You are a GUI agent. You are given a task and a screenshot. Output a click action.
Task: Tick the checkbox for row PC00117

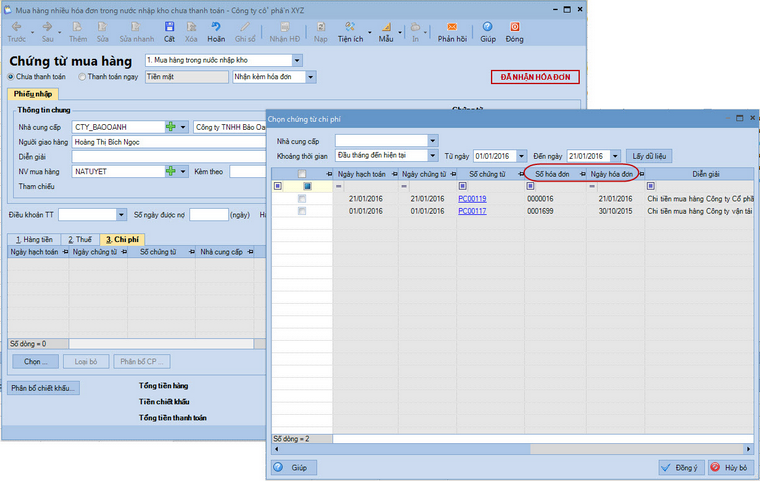(x=301, y=211)
